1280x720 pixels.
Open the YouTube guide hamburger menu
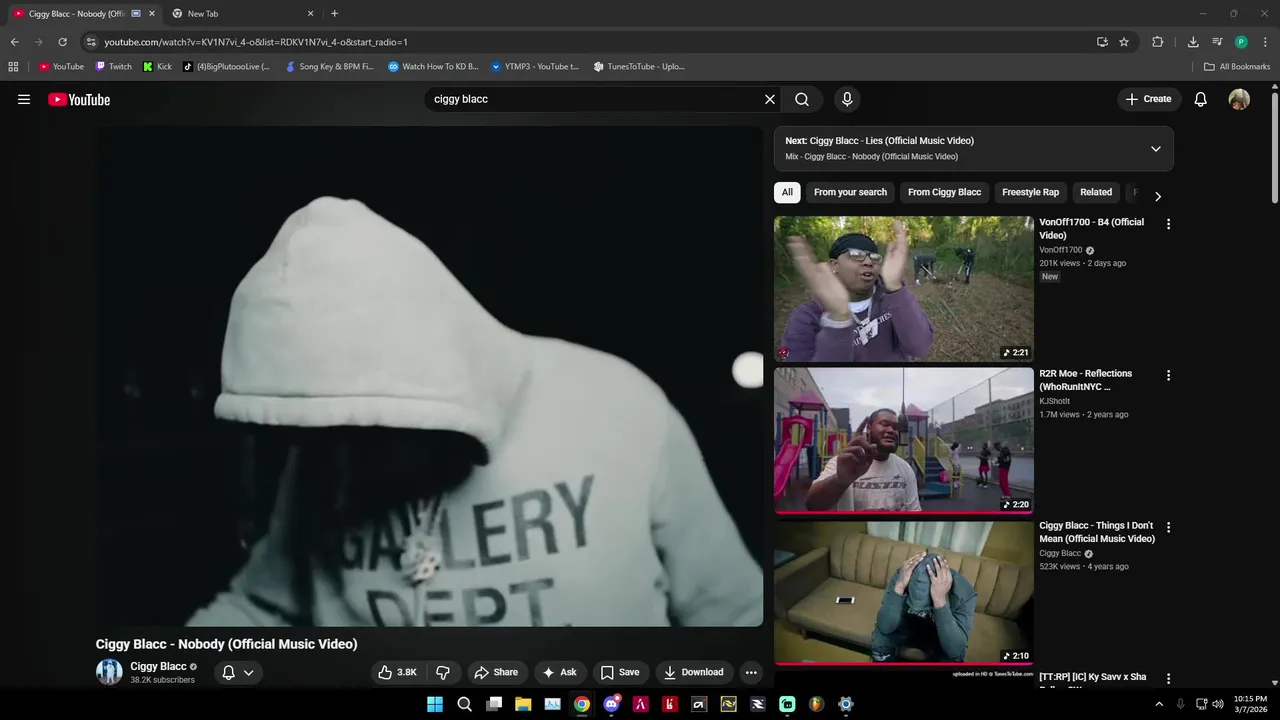[24, 99]
